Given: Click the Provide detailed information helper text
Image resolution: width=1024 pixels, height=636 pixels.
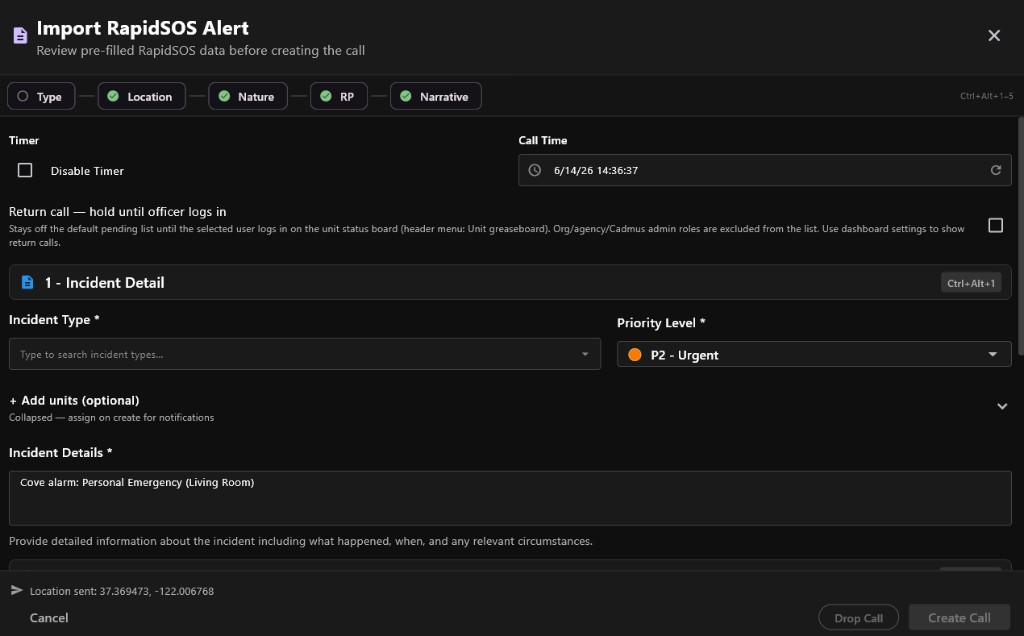Looking at the screenshot, I should pyautogui.click(x=300, y=541).
